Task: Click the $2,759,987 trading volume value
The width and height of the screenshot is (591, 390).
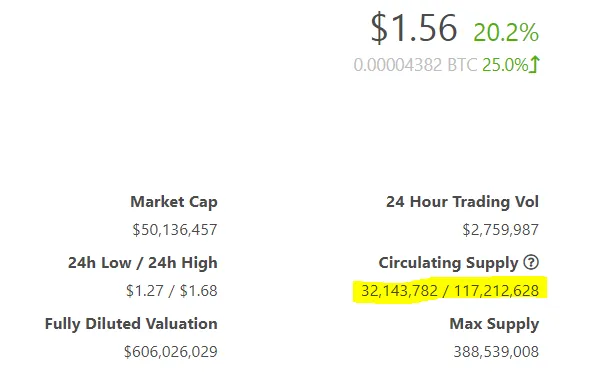Action: [x=501, y=229]
